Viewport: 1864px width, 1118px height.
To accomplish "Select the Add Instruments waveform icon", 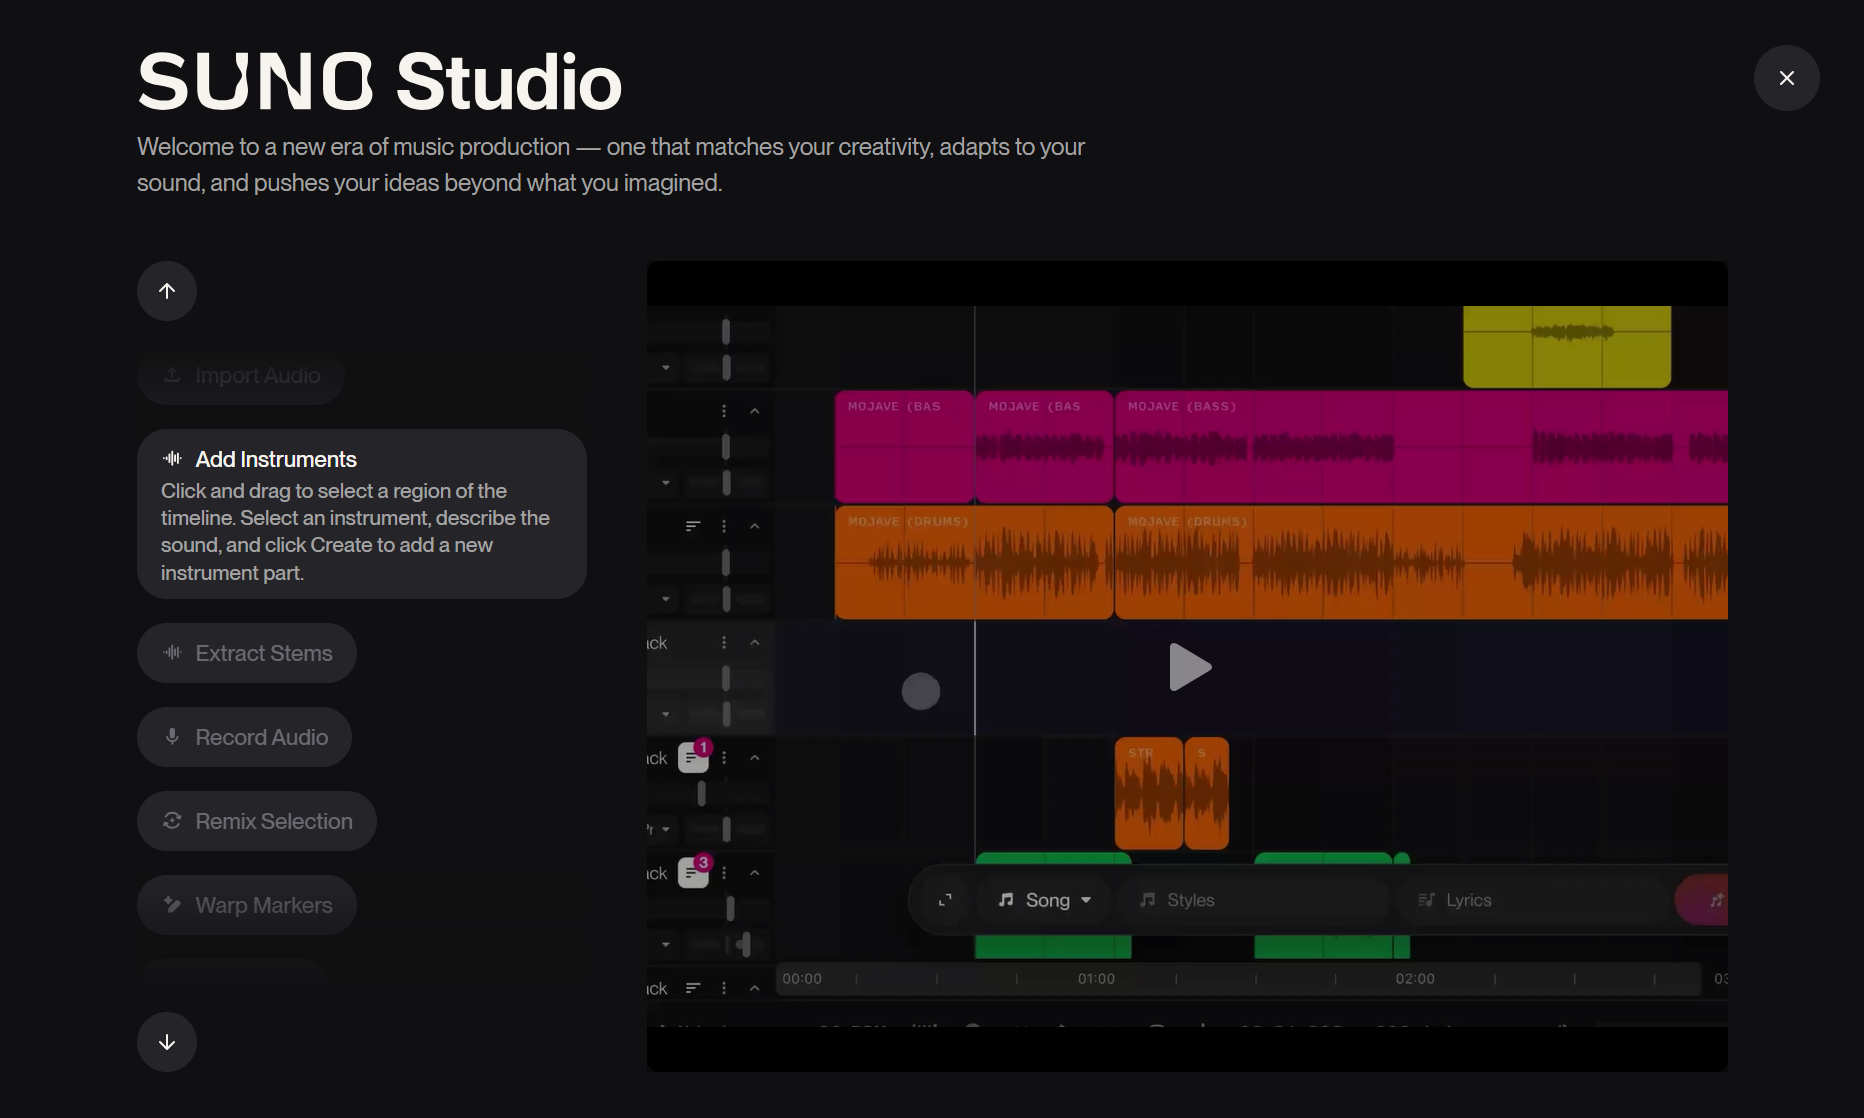I will [172, 459].
